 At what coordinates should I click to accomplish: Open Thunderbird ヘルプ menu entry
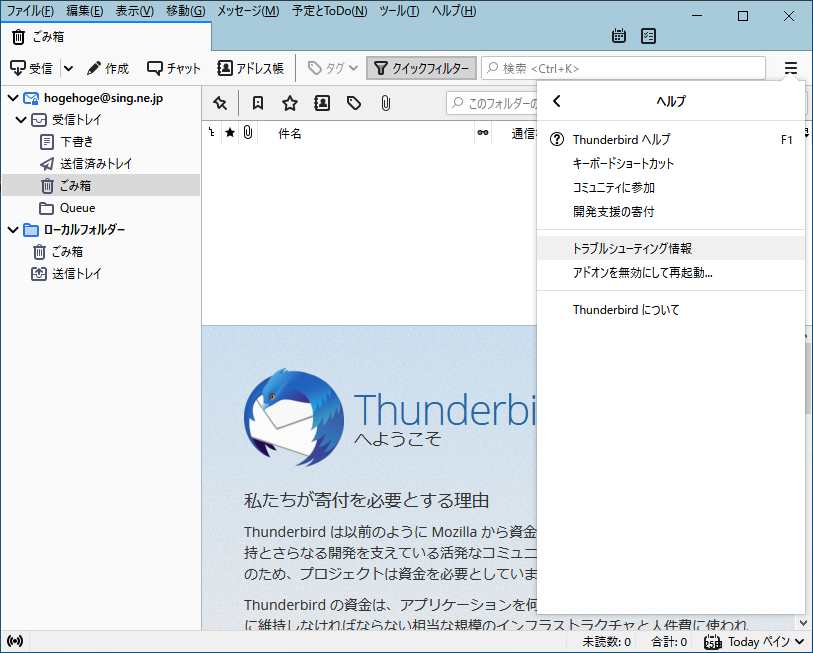671,140
